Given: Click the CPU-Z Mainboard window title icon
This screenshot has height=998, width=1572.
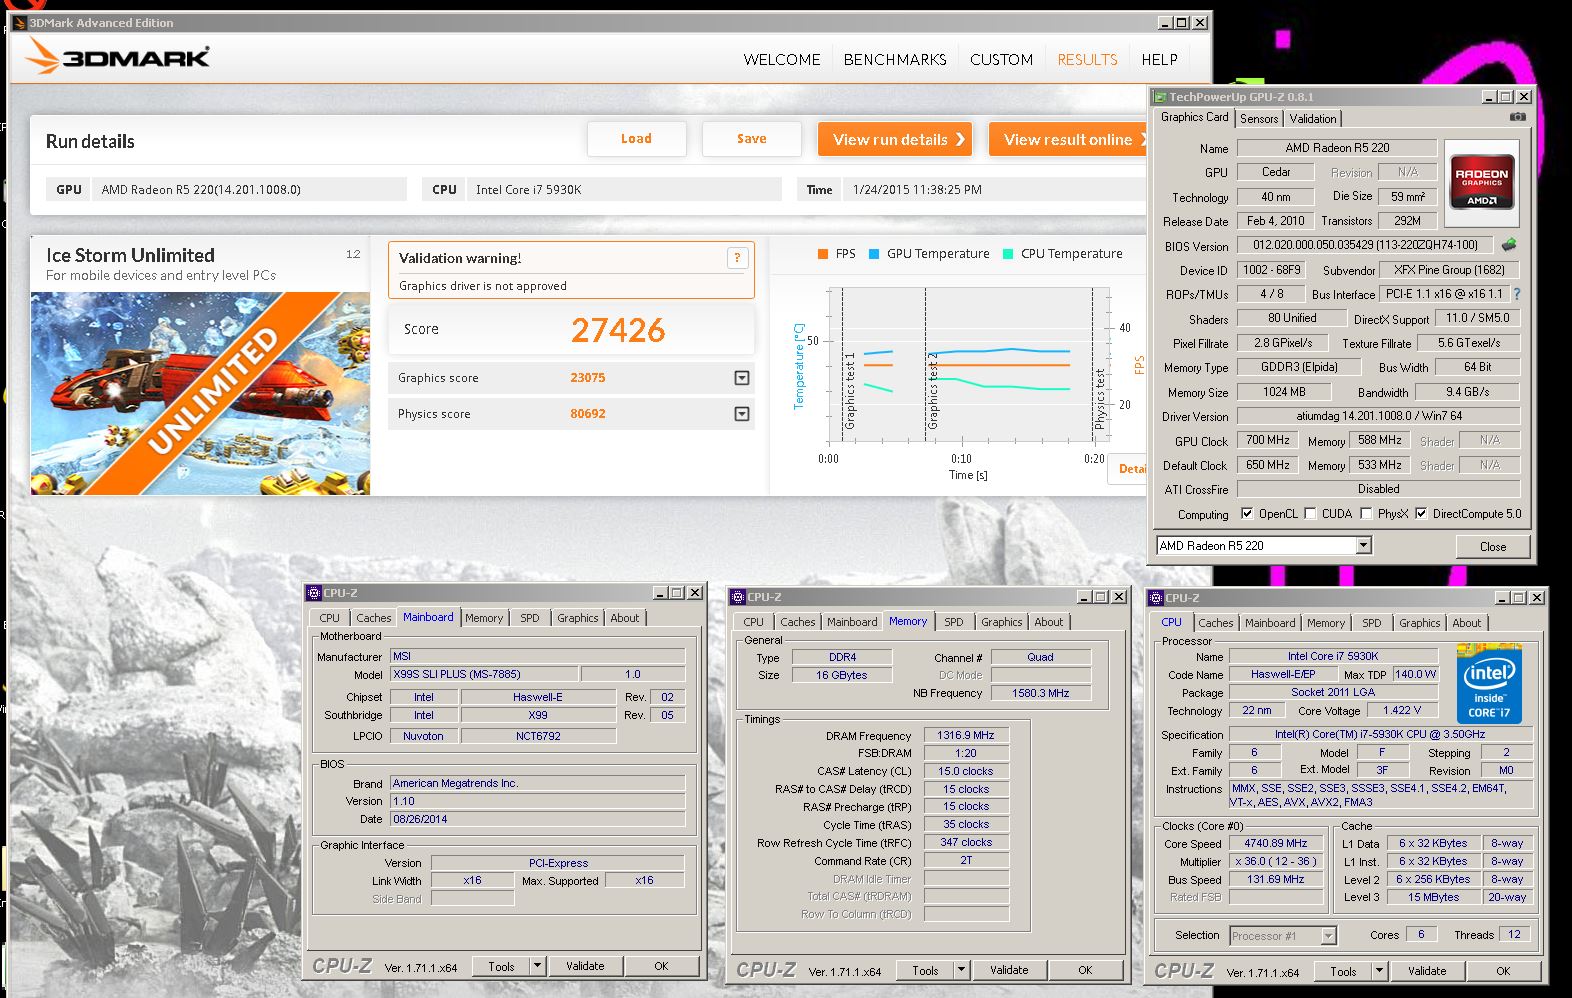Looking at the screenshot, I should 314,593.
